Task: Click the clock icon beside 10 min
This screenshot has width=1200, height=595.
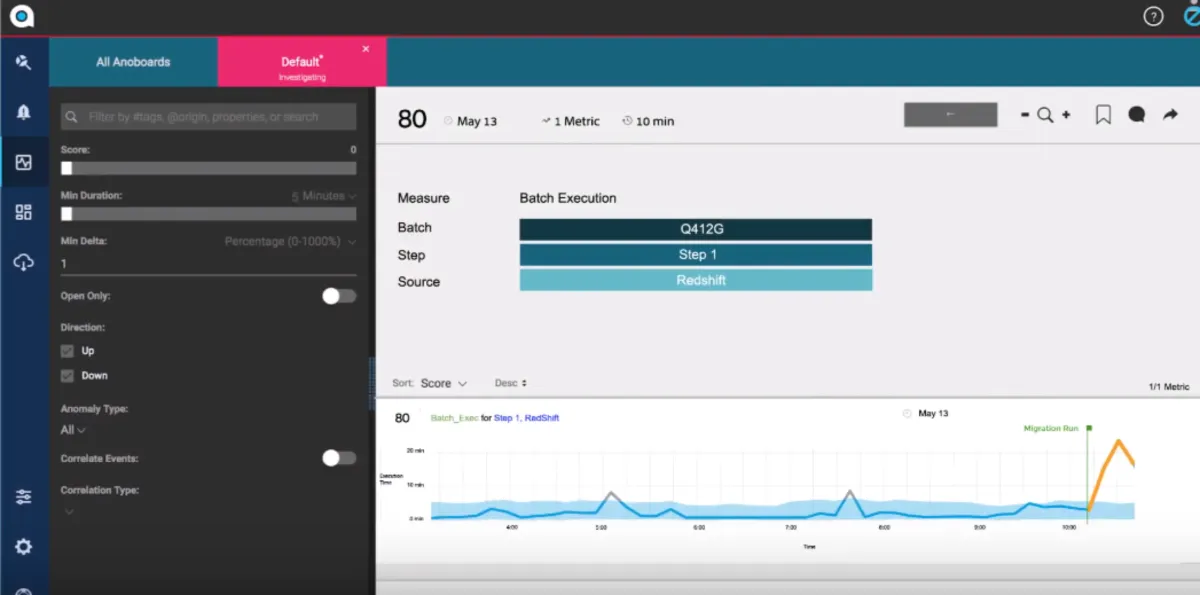Action: [627, 121]
